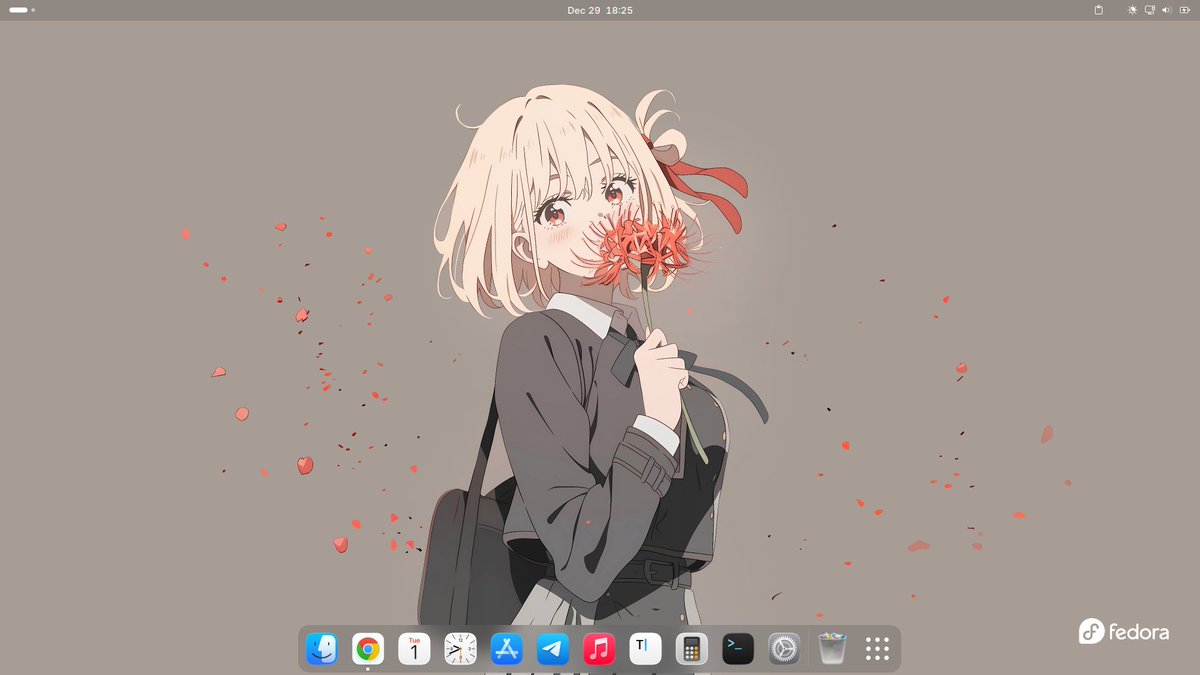
Task: Open System Settings gear in dock
Action: point(784,649)
